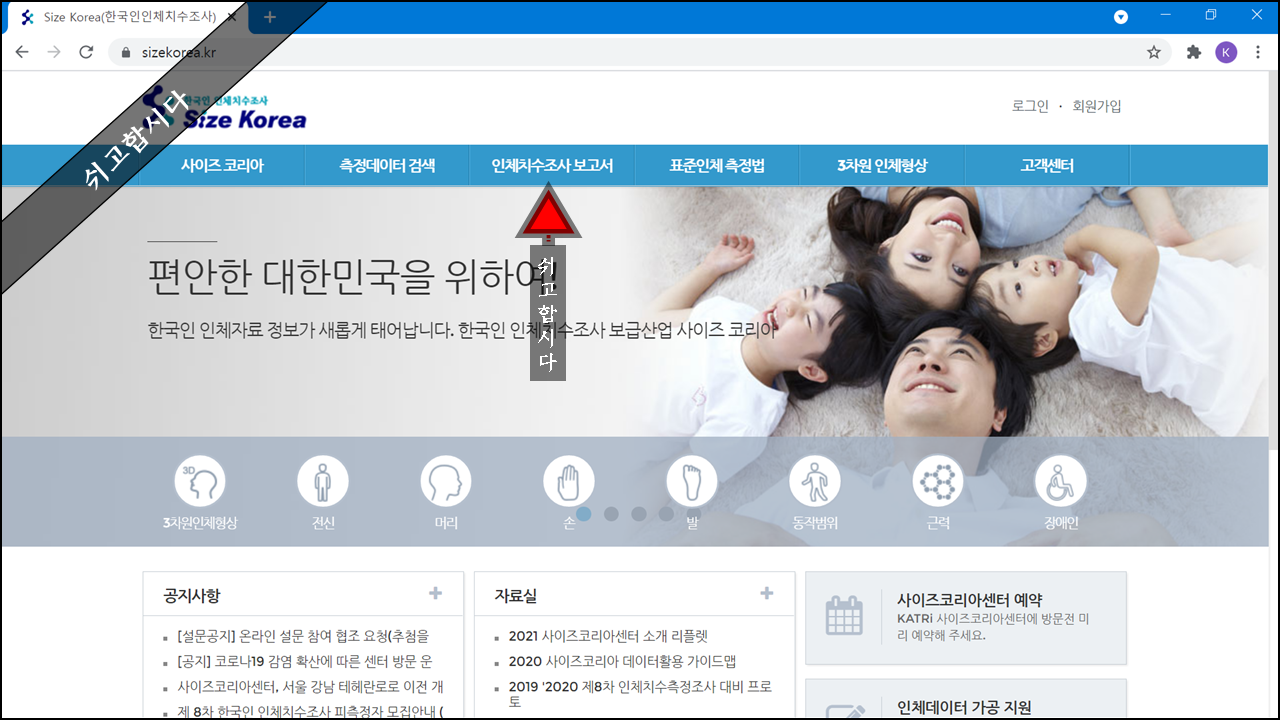
Task: Click the browser back arrow
Action: coord(22,52)
